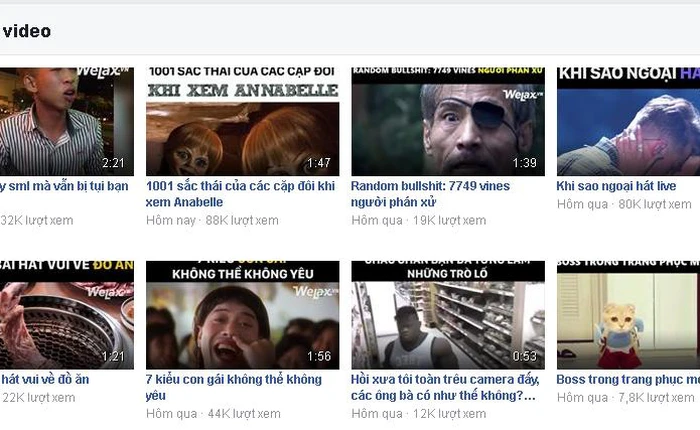
Task: Open 'Hồi xưa tôi toàn trêu camera' title
Action: [445, 387]
